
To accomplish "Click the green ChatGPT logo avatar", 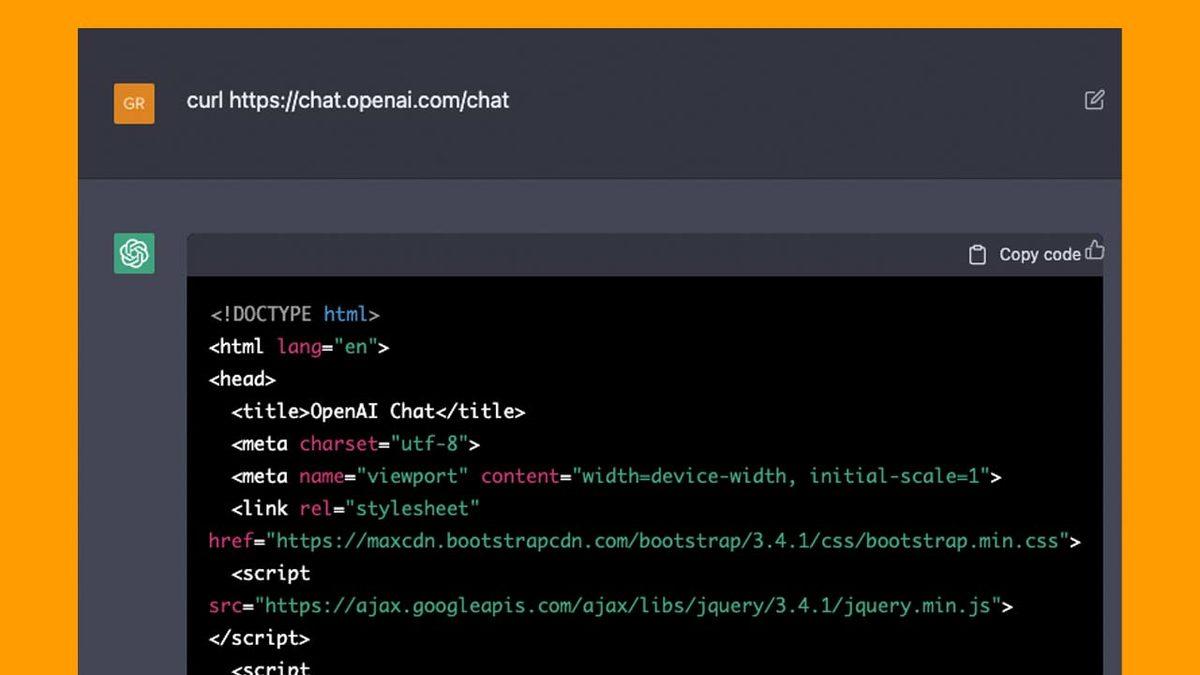I will pyautogui.click(x=134, y=253).
